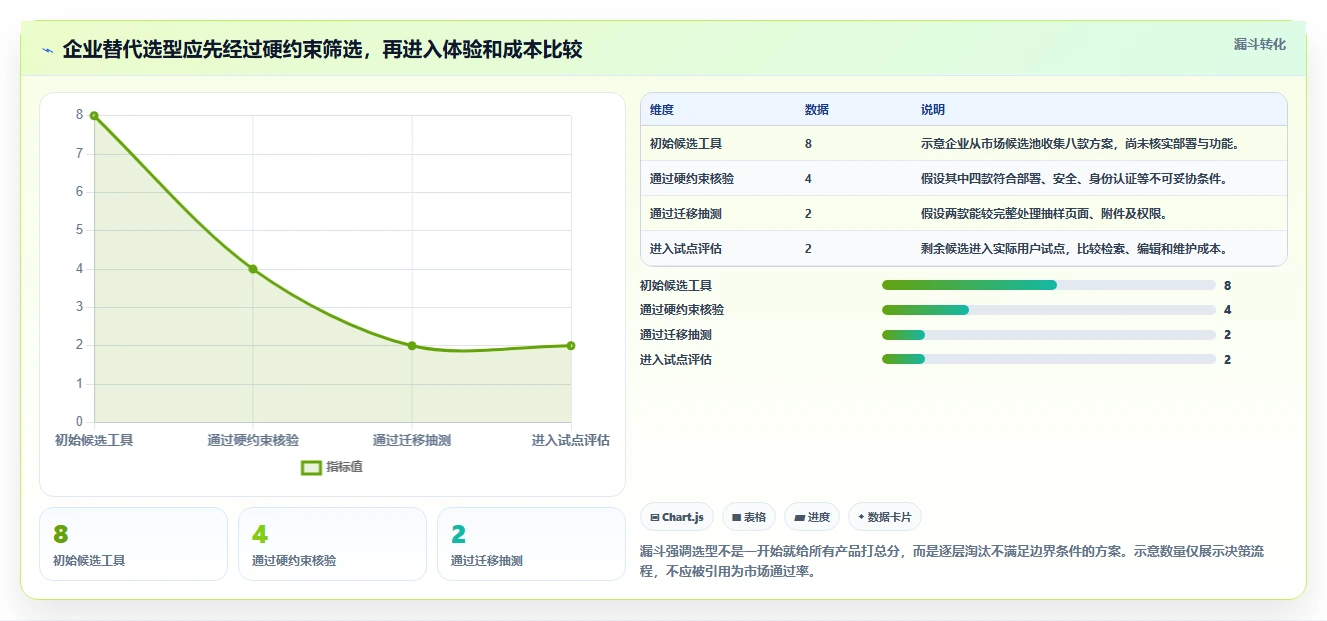
Task: Click the 通过硬约束核验 x-axis label
Action: pyautogui.click(x=253, y=440)
